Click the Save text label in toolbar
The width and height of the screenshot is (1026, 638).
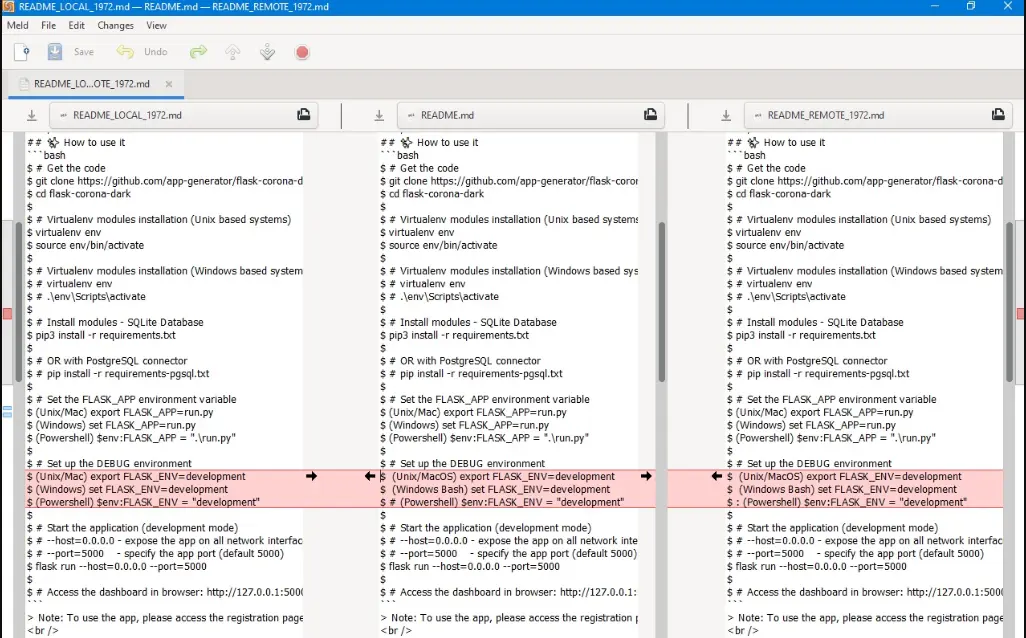coord(84,52)
